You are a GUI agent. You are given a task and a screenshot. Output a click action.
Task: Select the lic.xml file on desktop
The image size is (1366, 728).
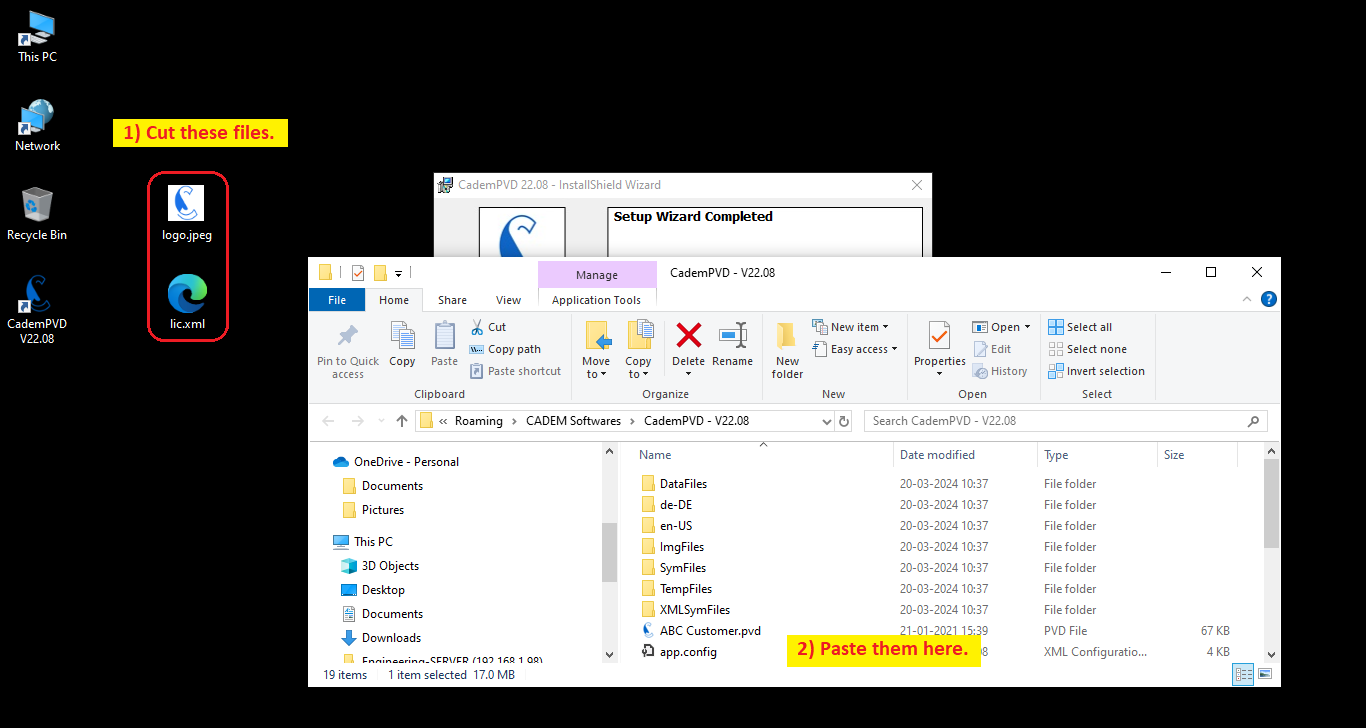point(187,303)
